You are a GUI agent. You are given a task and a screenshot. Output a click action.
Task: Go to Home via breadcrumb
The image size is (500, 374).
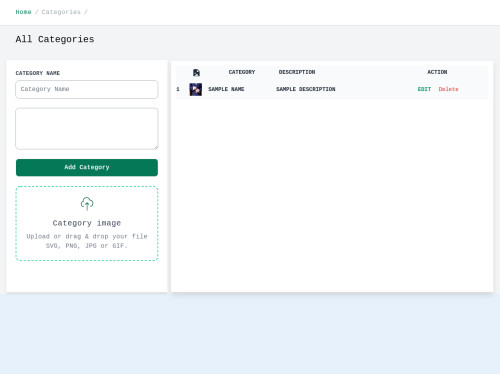coord(23,12)
